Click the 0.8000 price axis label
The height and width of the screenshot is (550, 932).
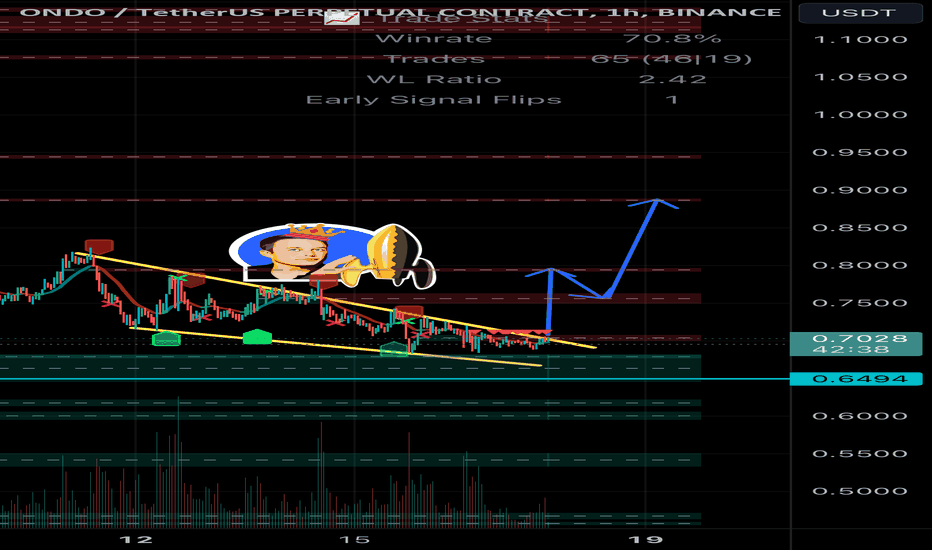pyautogui.click(x=860, y=265)
